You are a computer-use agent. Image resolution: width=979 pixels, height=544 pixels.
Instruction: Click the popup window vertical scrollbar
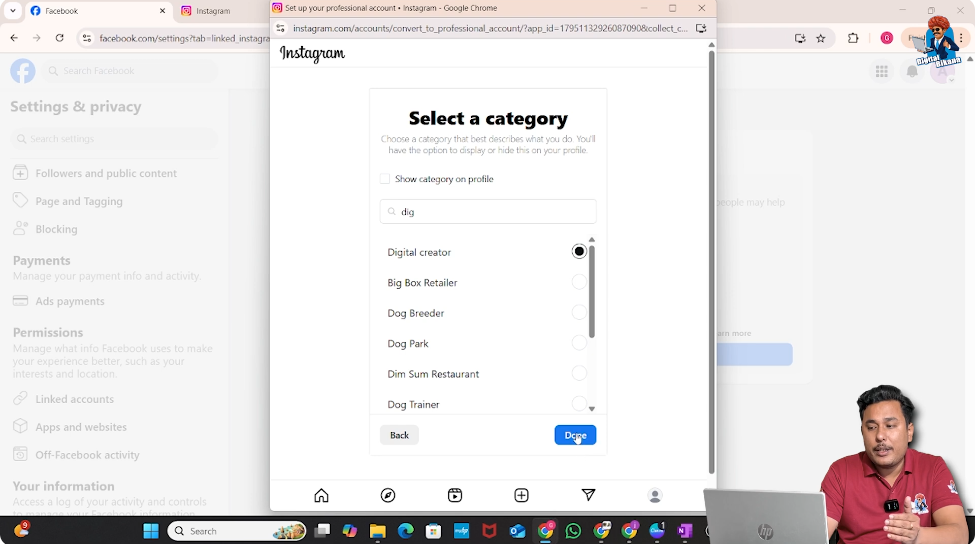[x=711, y=262]
